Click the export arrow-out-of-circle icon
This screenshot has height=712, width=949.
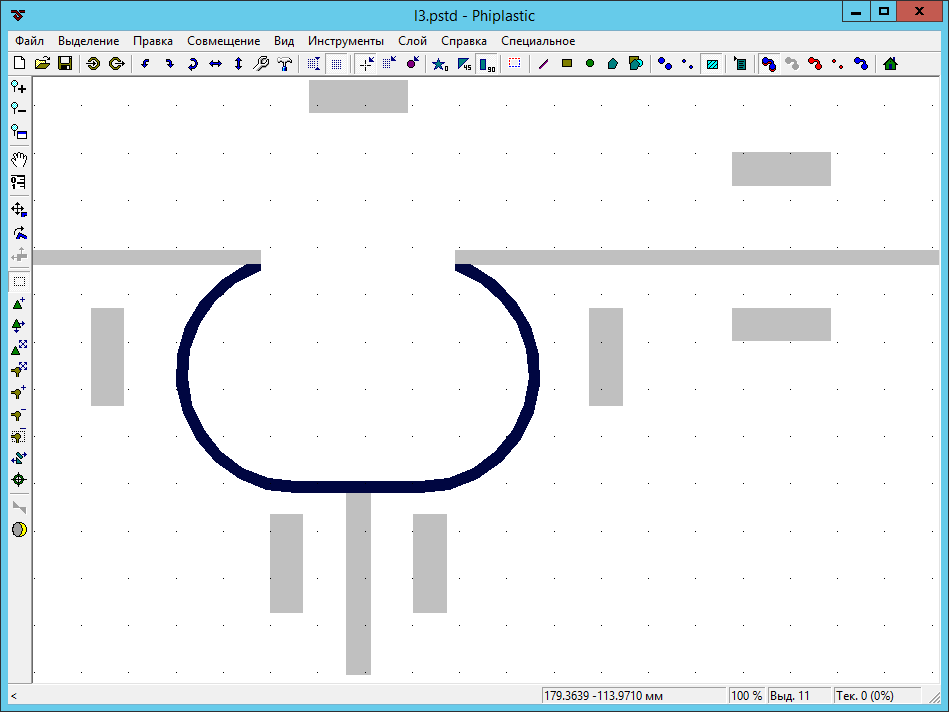point(116,64)
